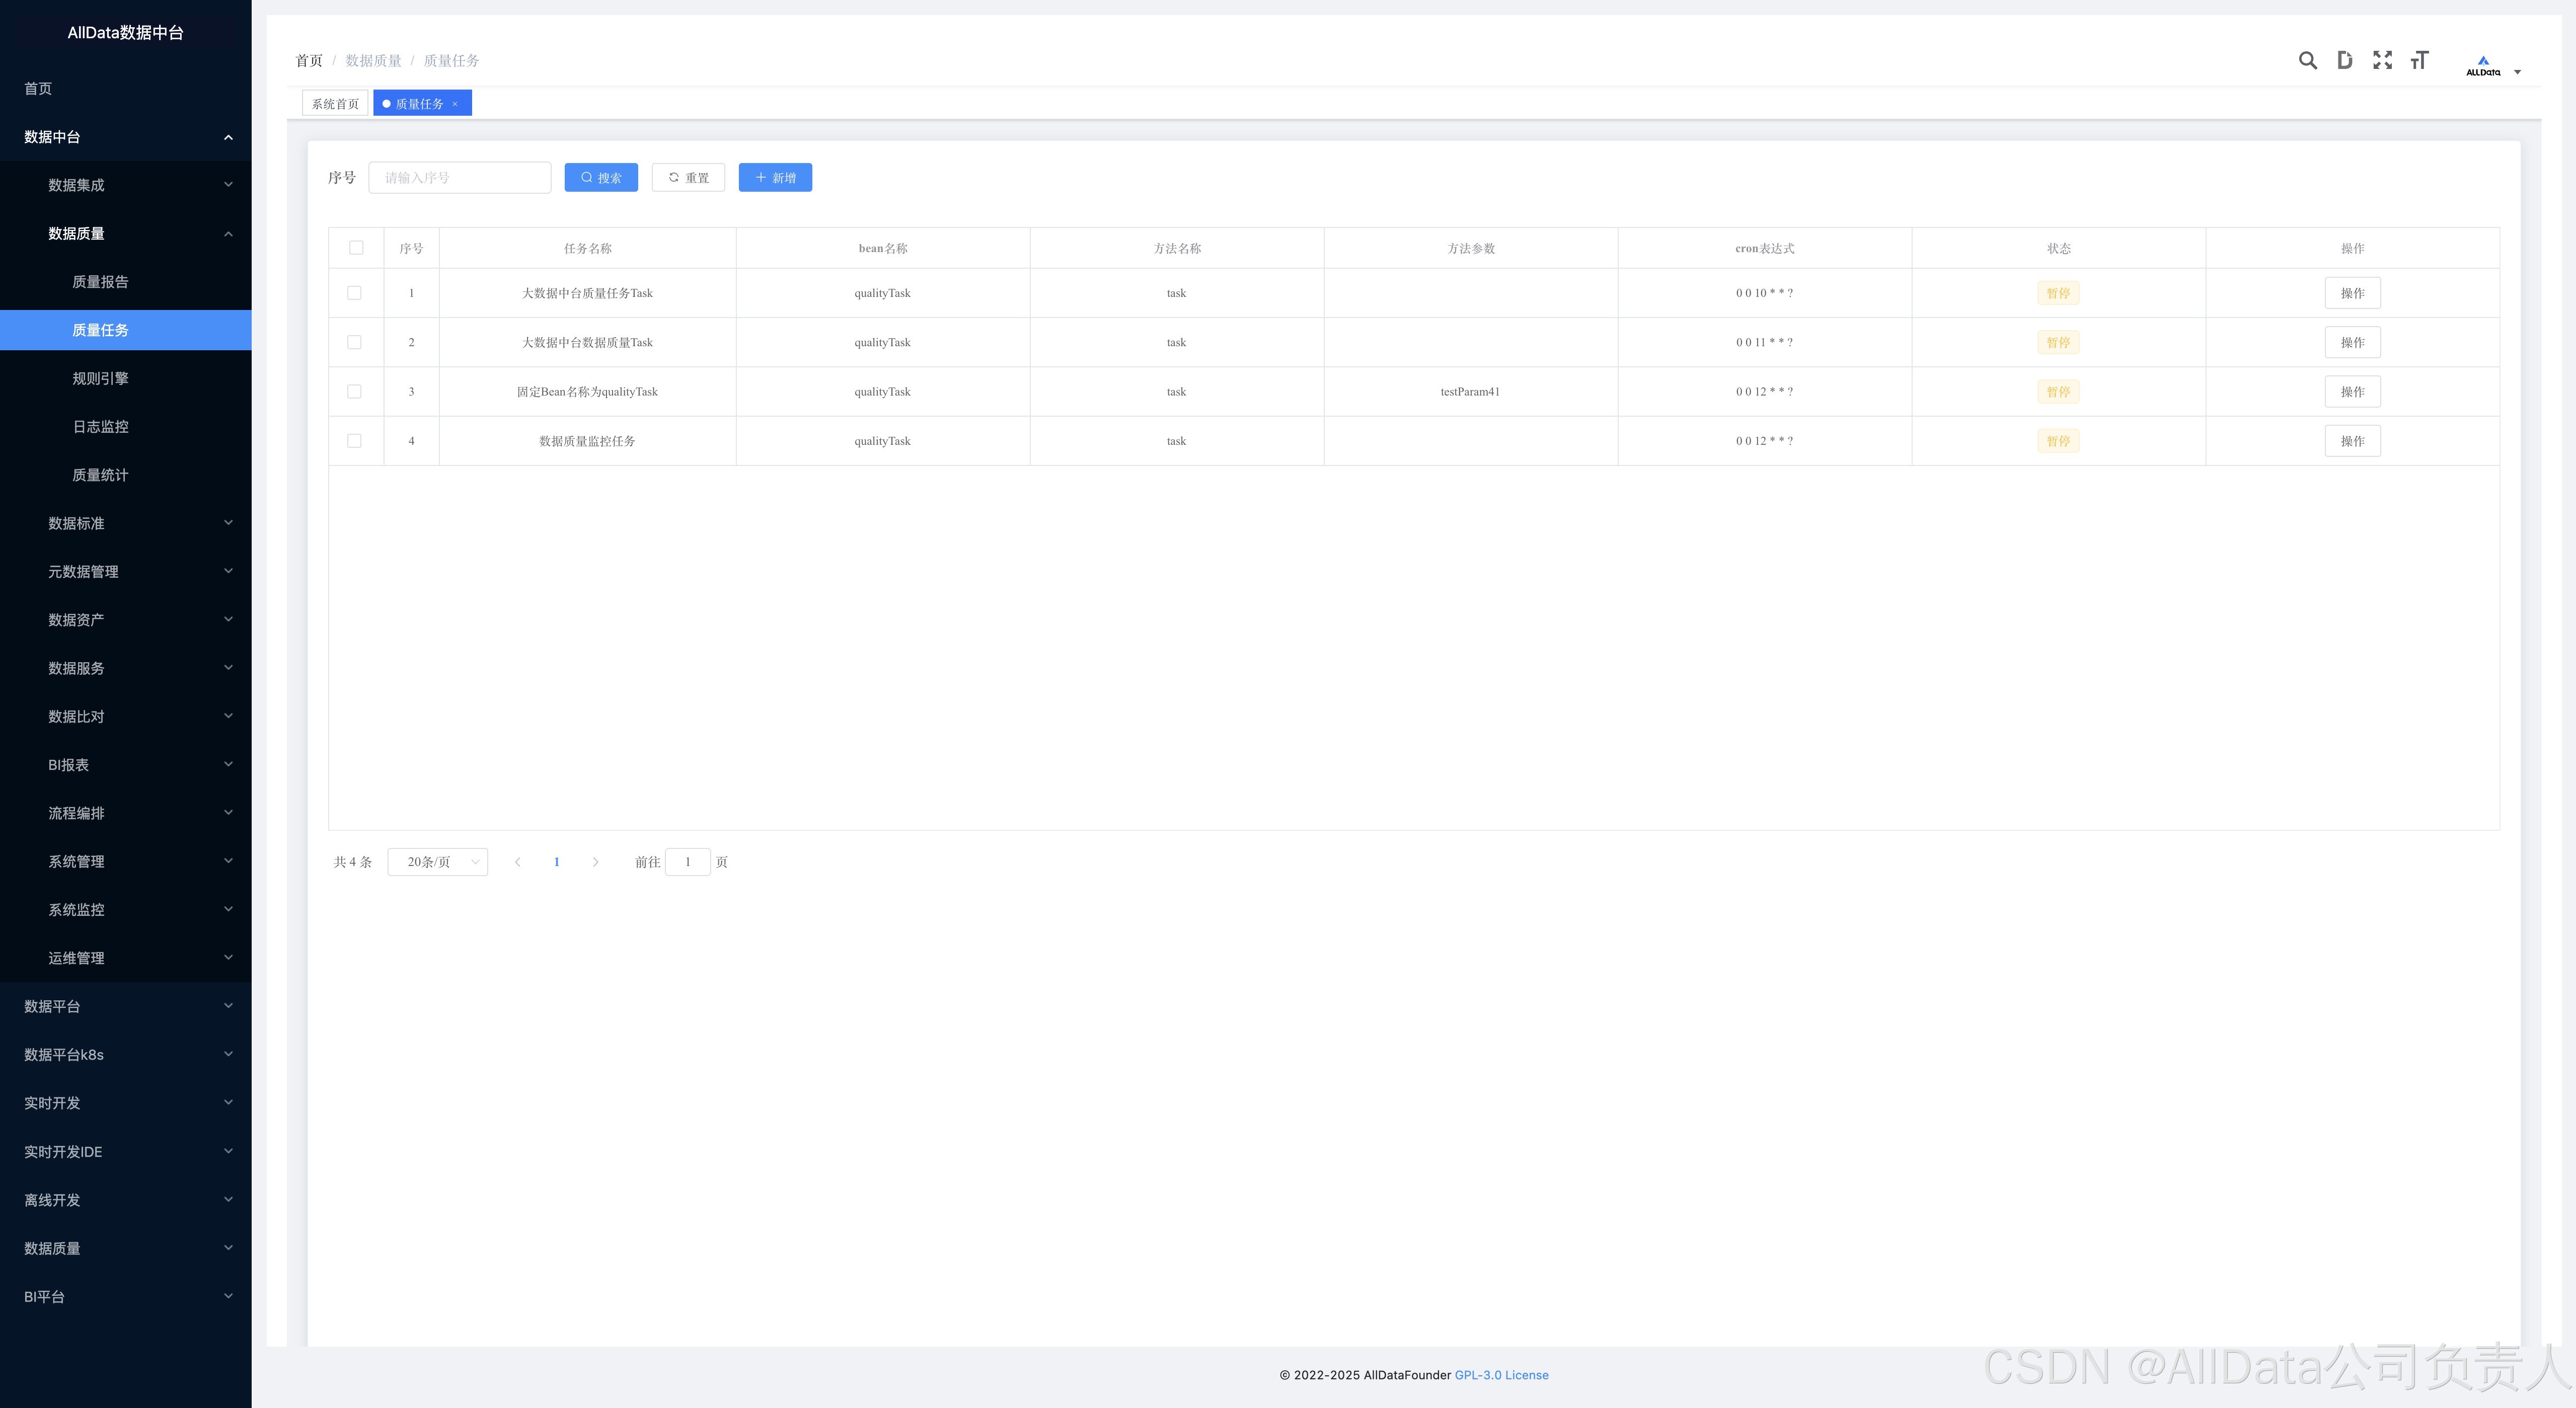
Task: Check the select-all checkbox in table header
Action: click(x=356, y=248)
